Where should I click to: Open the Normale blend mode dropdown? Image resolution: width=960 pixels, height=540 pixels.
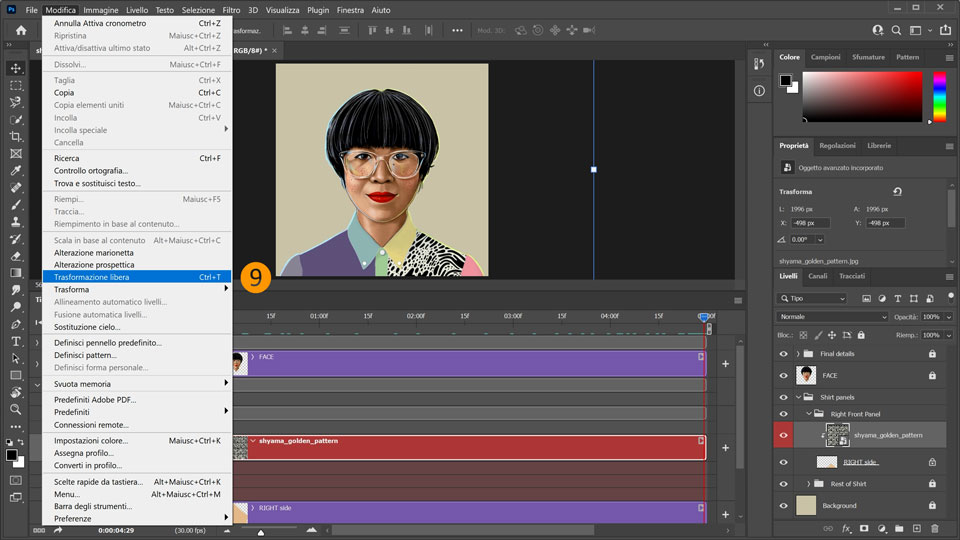[x=833, y=317]
